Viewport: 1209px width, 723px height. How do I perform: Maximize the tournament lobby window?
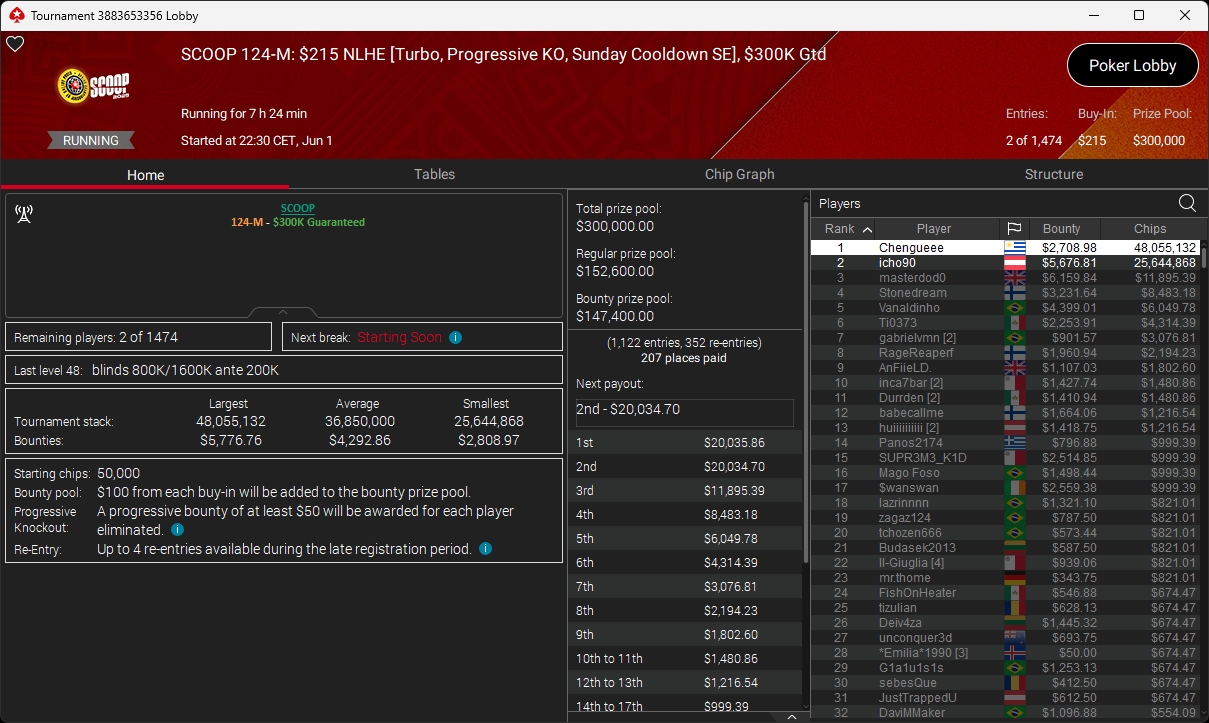point(1139,15)
